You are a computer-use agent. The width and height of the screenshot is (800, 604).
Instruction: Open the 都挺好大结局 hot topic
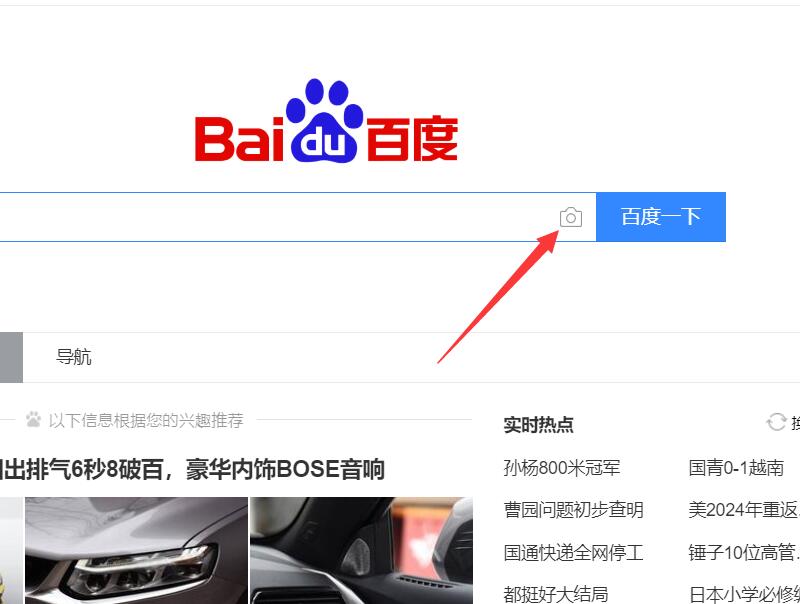point(556,594)
